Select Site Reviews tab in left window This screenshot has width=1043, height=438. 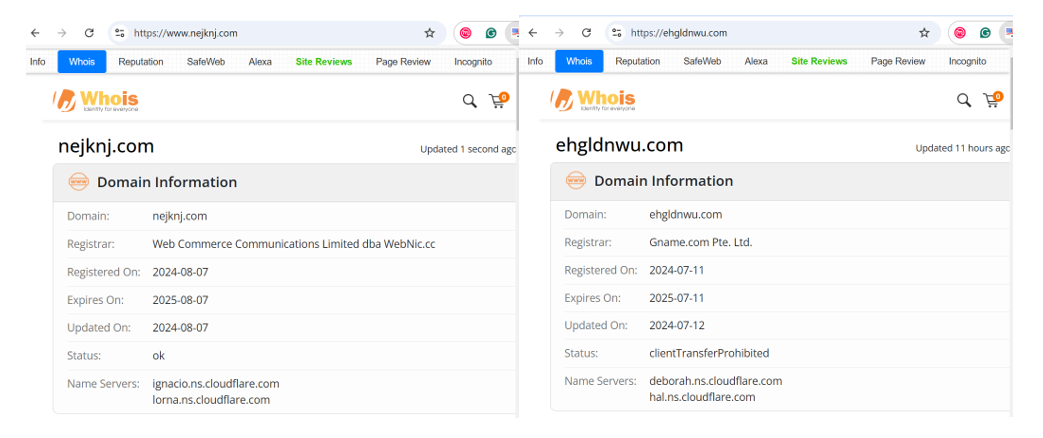323,62
